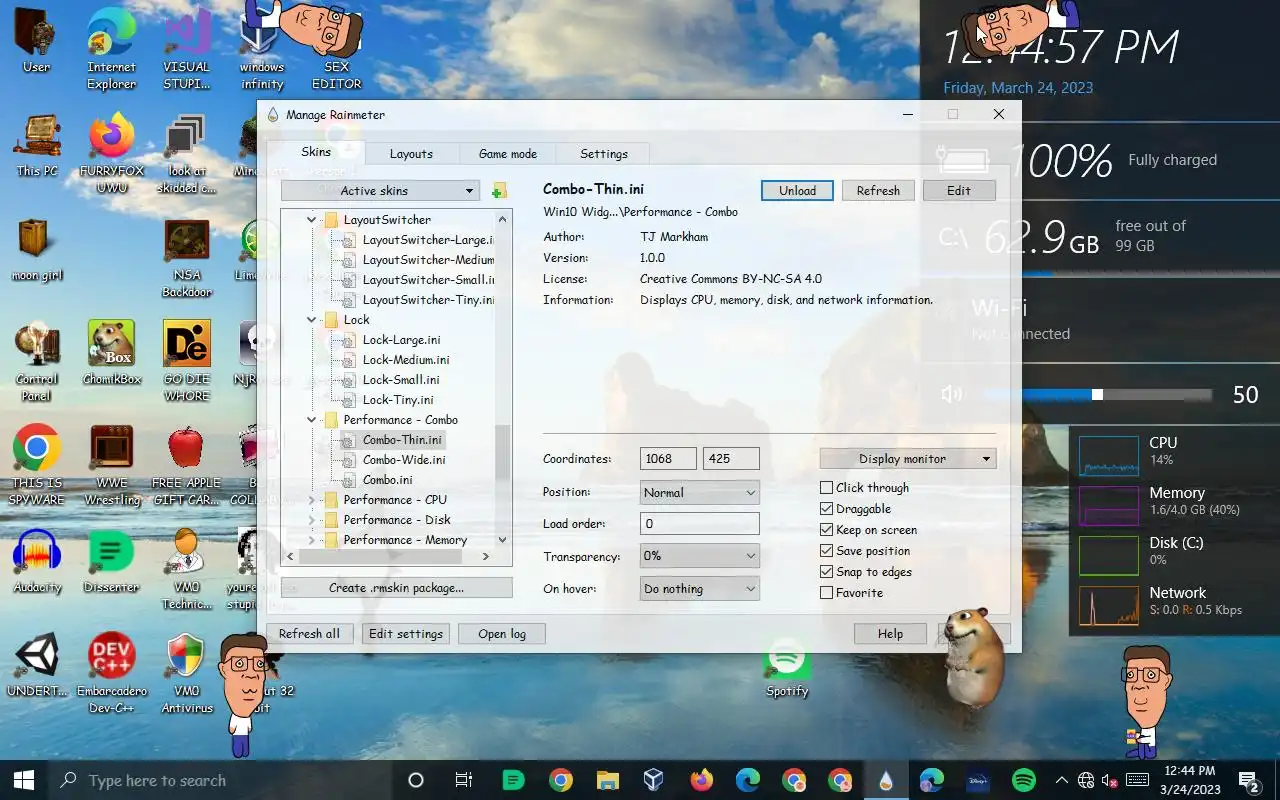1280x800 pixels.
Task: Open the This PC desktop icon
Action: pyautogui.click(x=37, y=145)
